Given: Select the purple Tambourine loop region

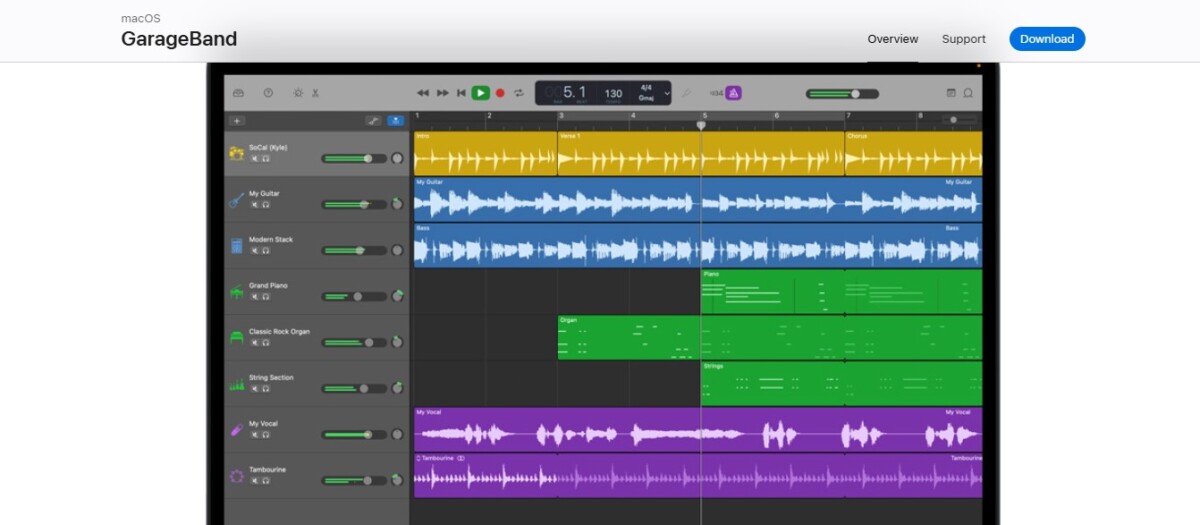Looking at the screenshot, I should (698, 475).
